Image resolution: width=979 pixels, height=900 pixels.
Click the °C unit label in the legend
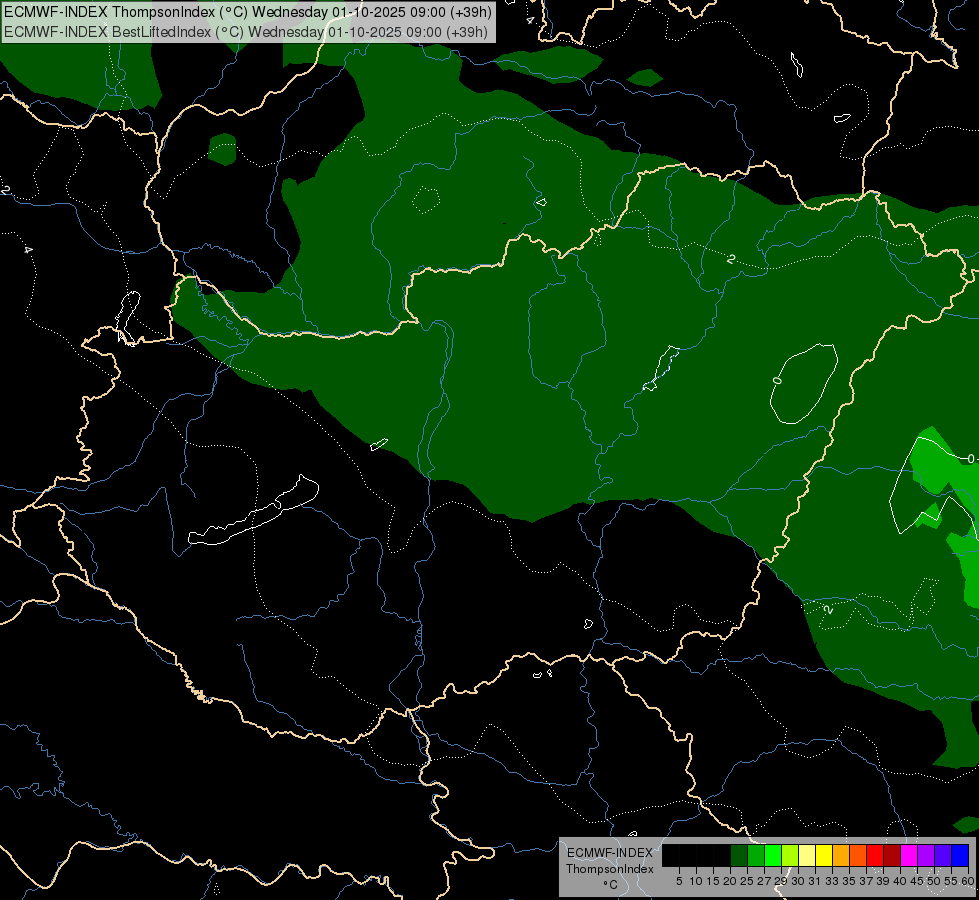tap(611, 884)
